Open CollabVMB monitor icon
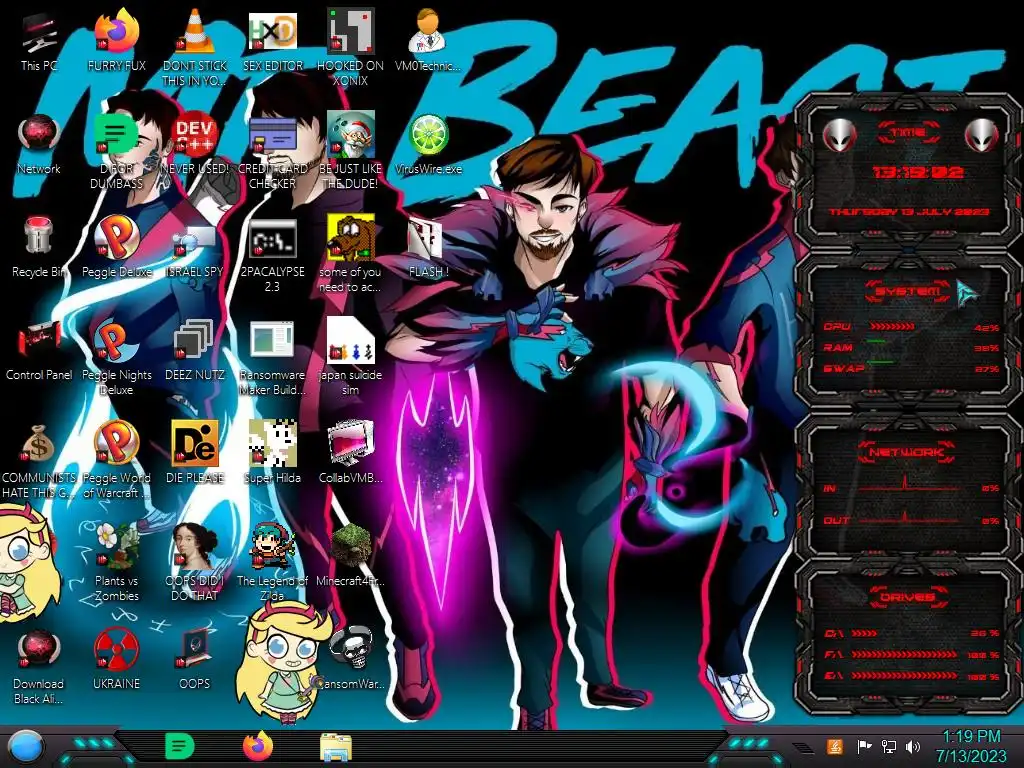1024x768 pixels. [350, 454]
